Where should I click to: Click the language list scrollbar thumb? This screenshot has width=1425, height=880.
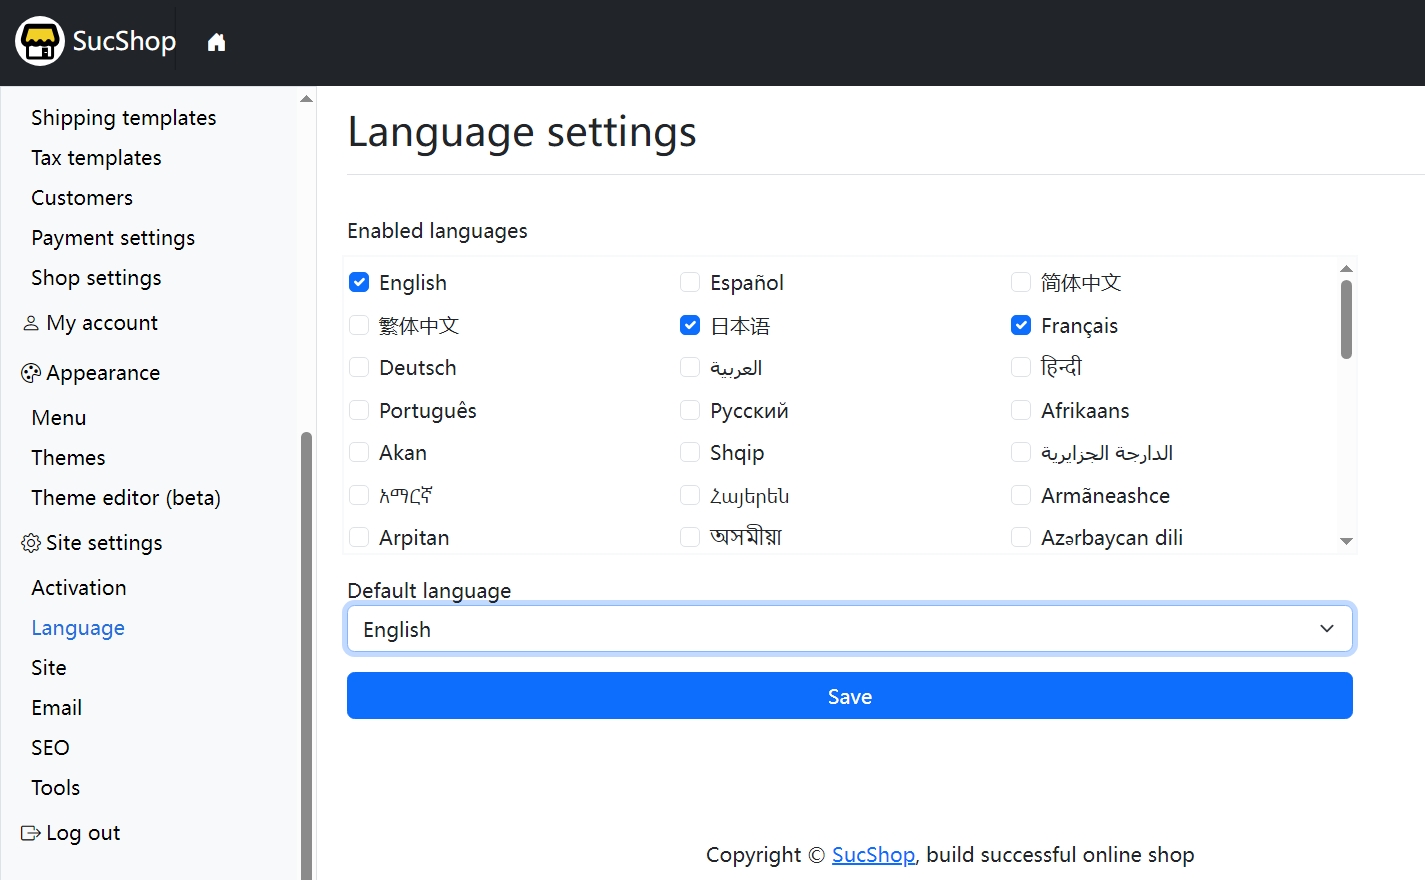(x=1346, y=318)
